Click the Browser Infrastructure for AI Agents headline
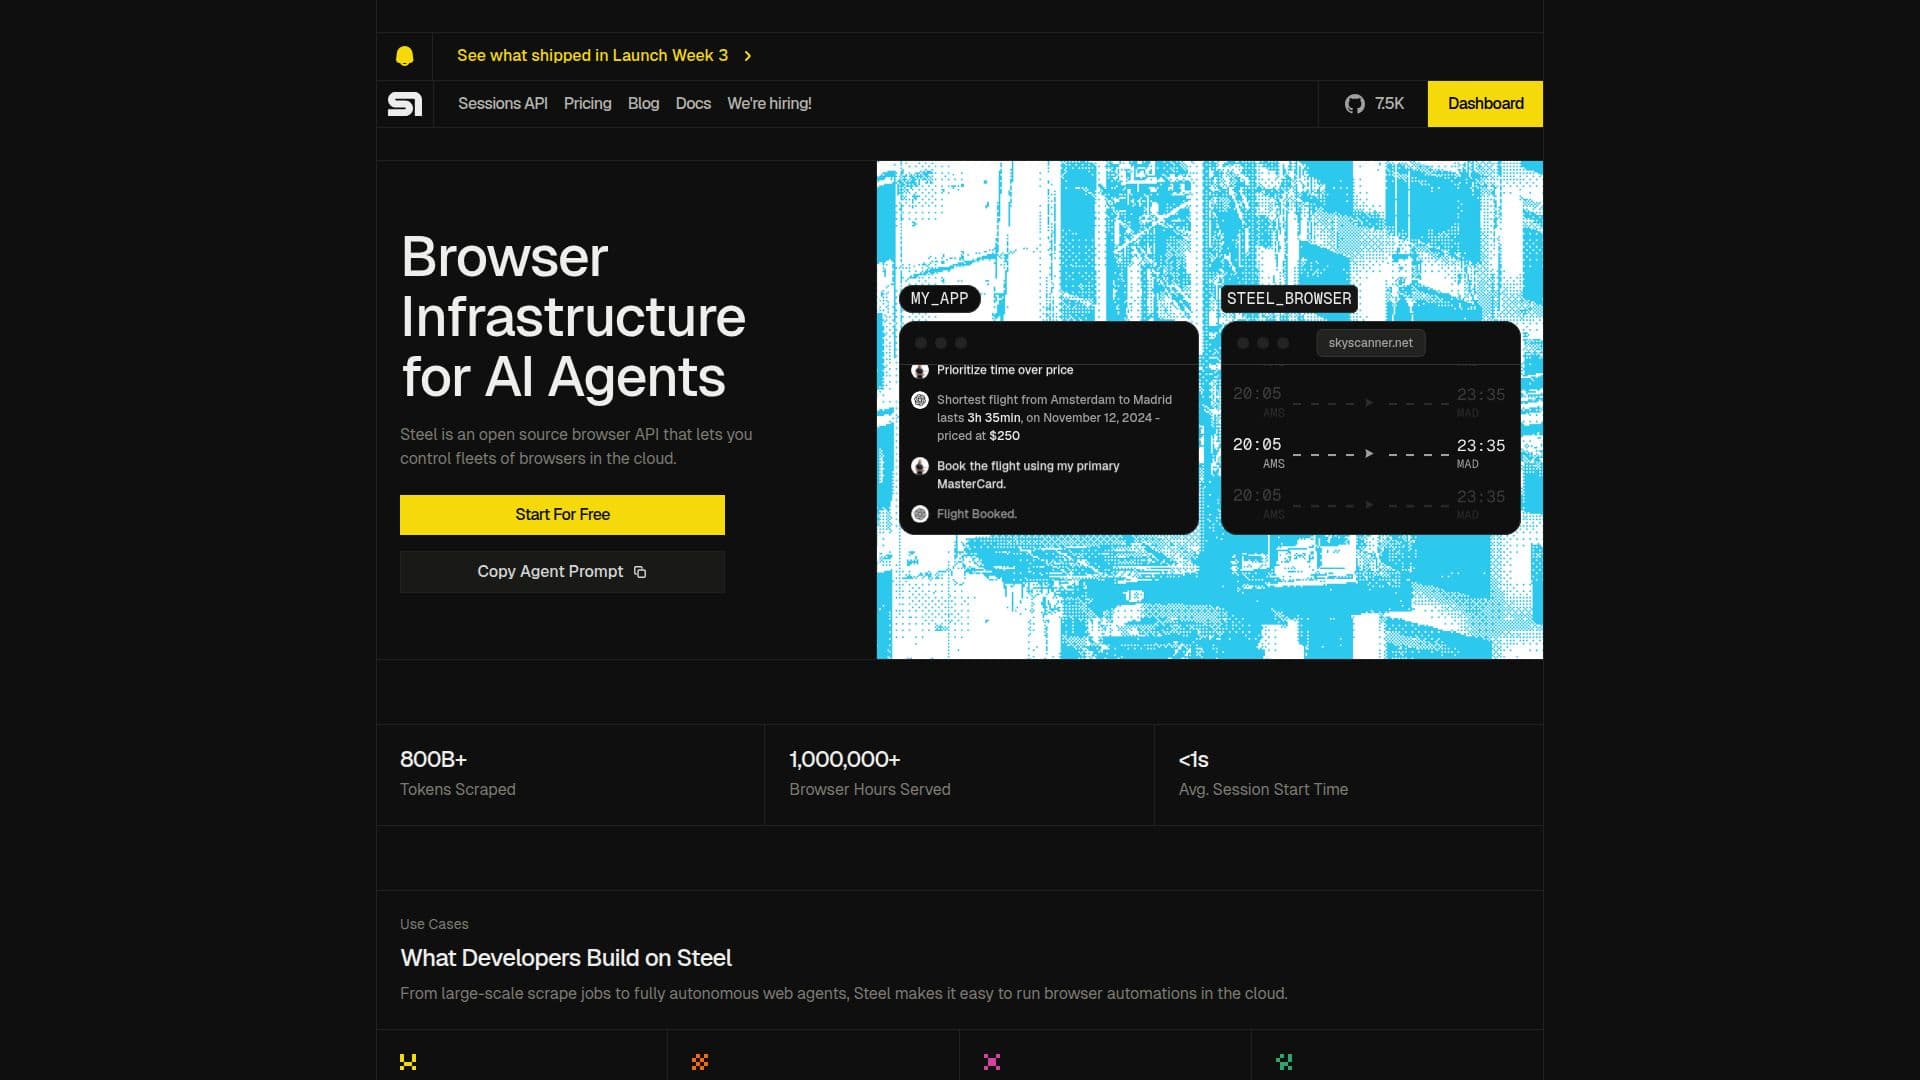 [573, 317]
